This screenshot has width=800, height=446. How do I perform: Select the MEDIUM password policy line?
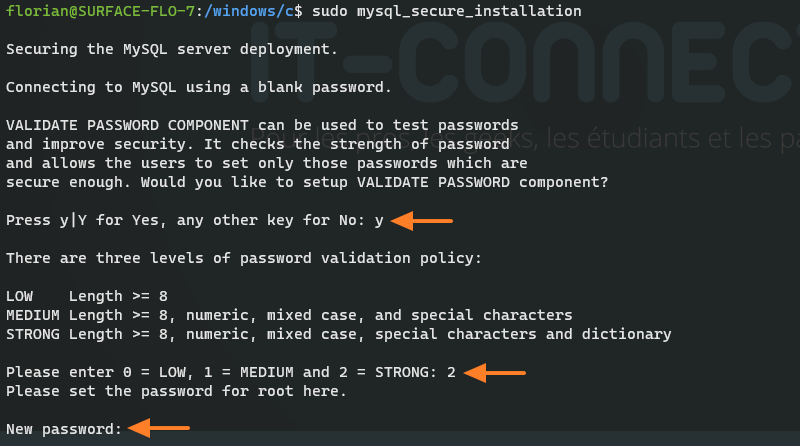click(289, 315)
